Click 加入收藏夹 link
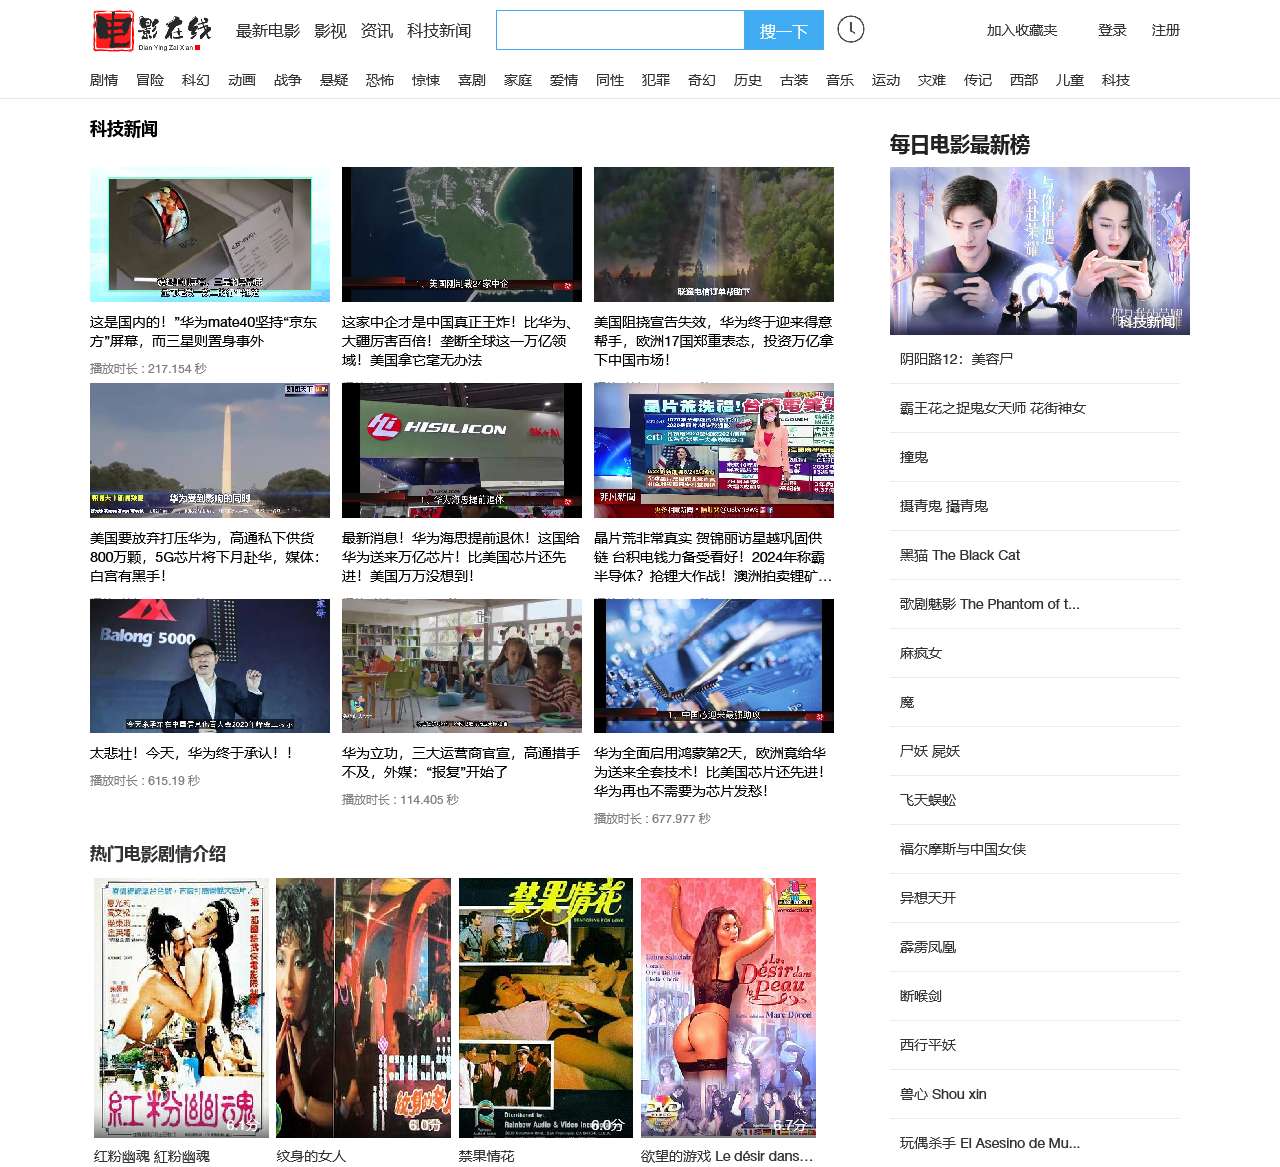This screenshot has height=1167, width=1280. point(1022,31)
